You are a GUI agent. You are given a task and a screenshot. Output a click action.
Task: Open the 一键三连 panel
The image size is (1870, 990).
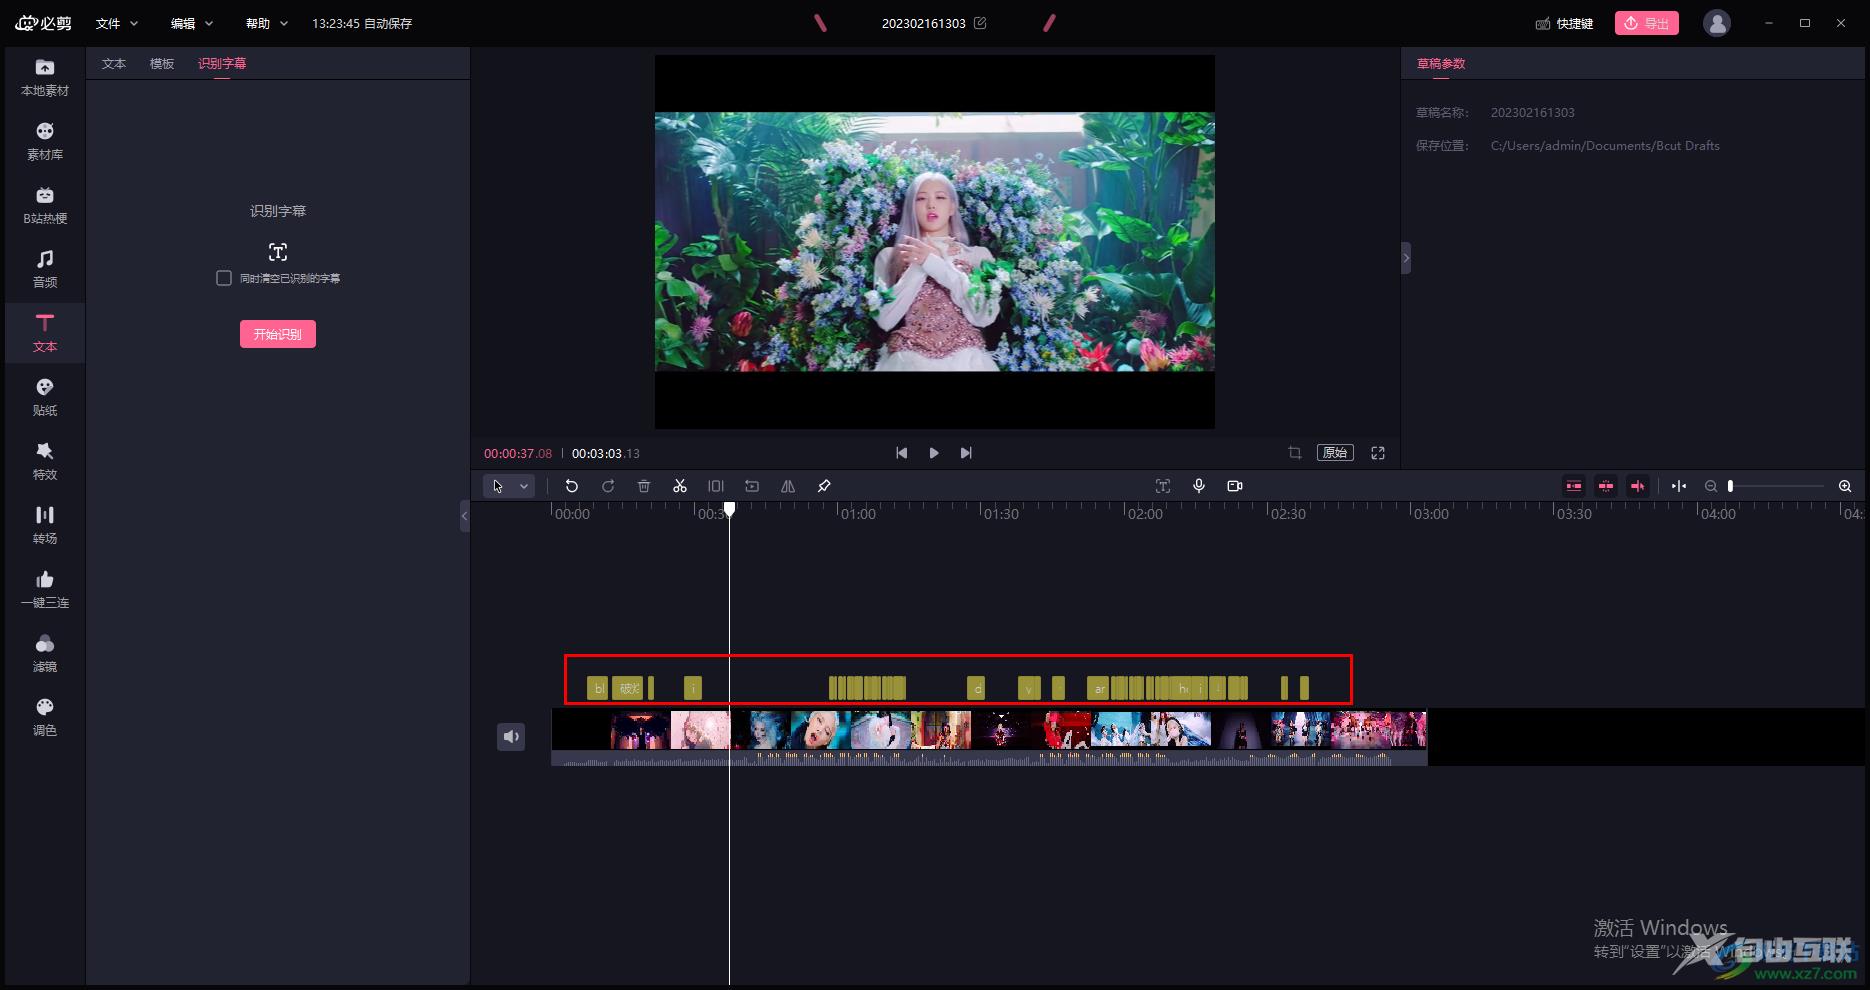(x=45, y=589)
